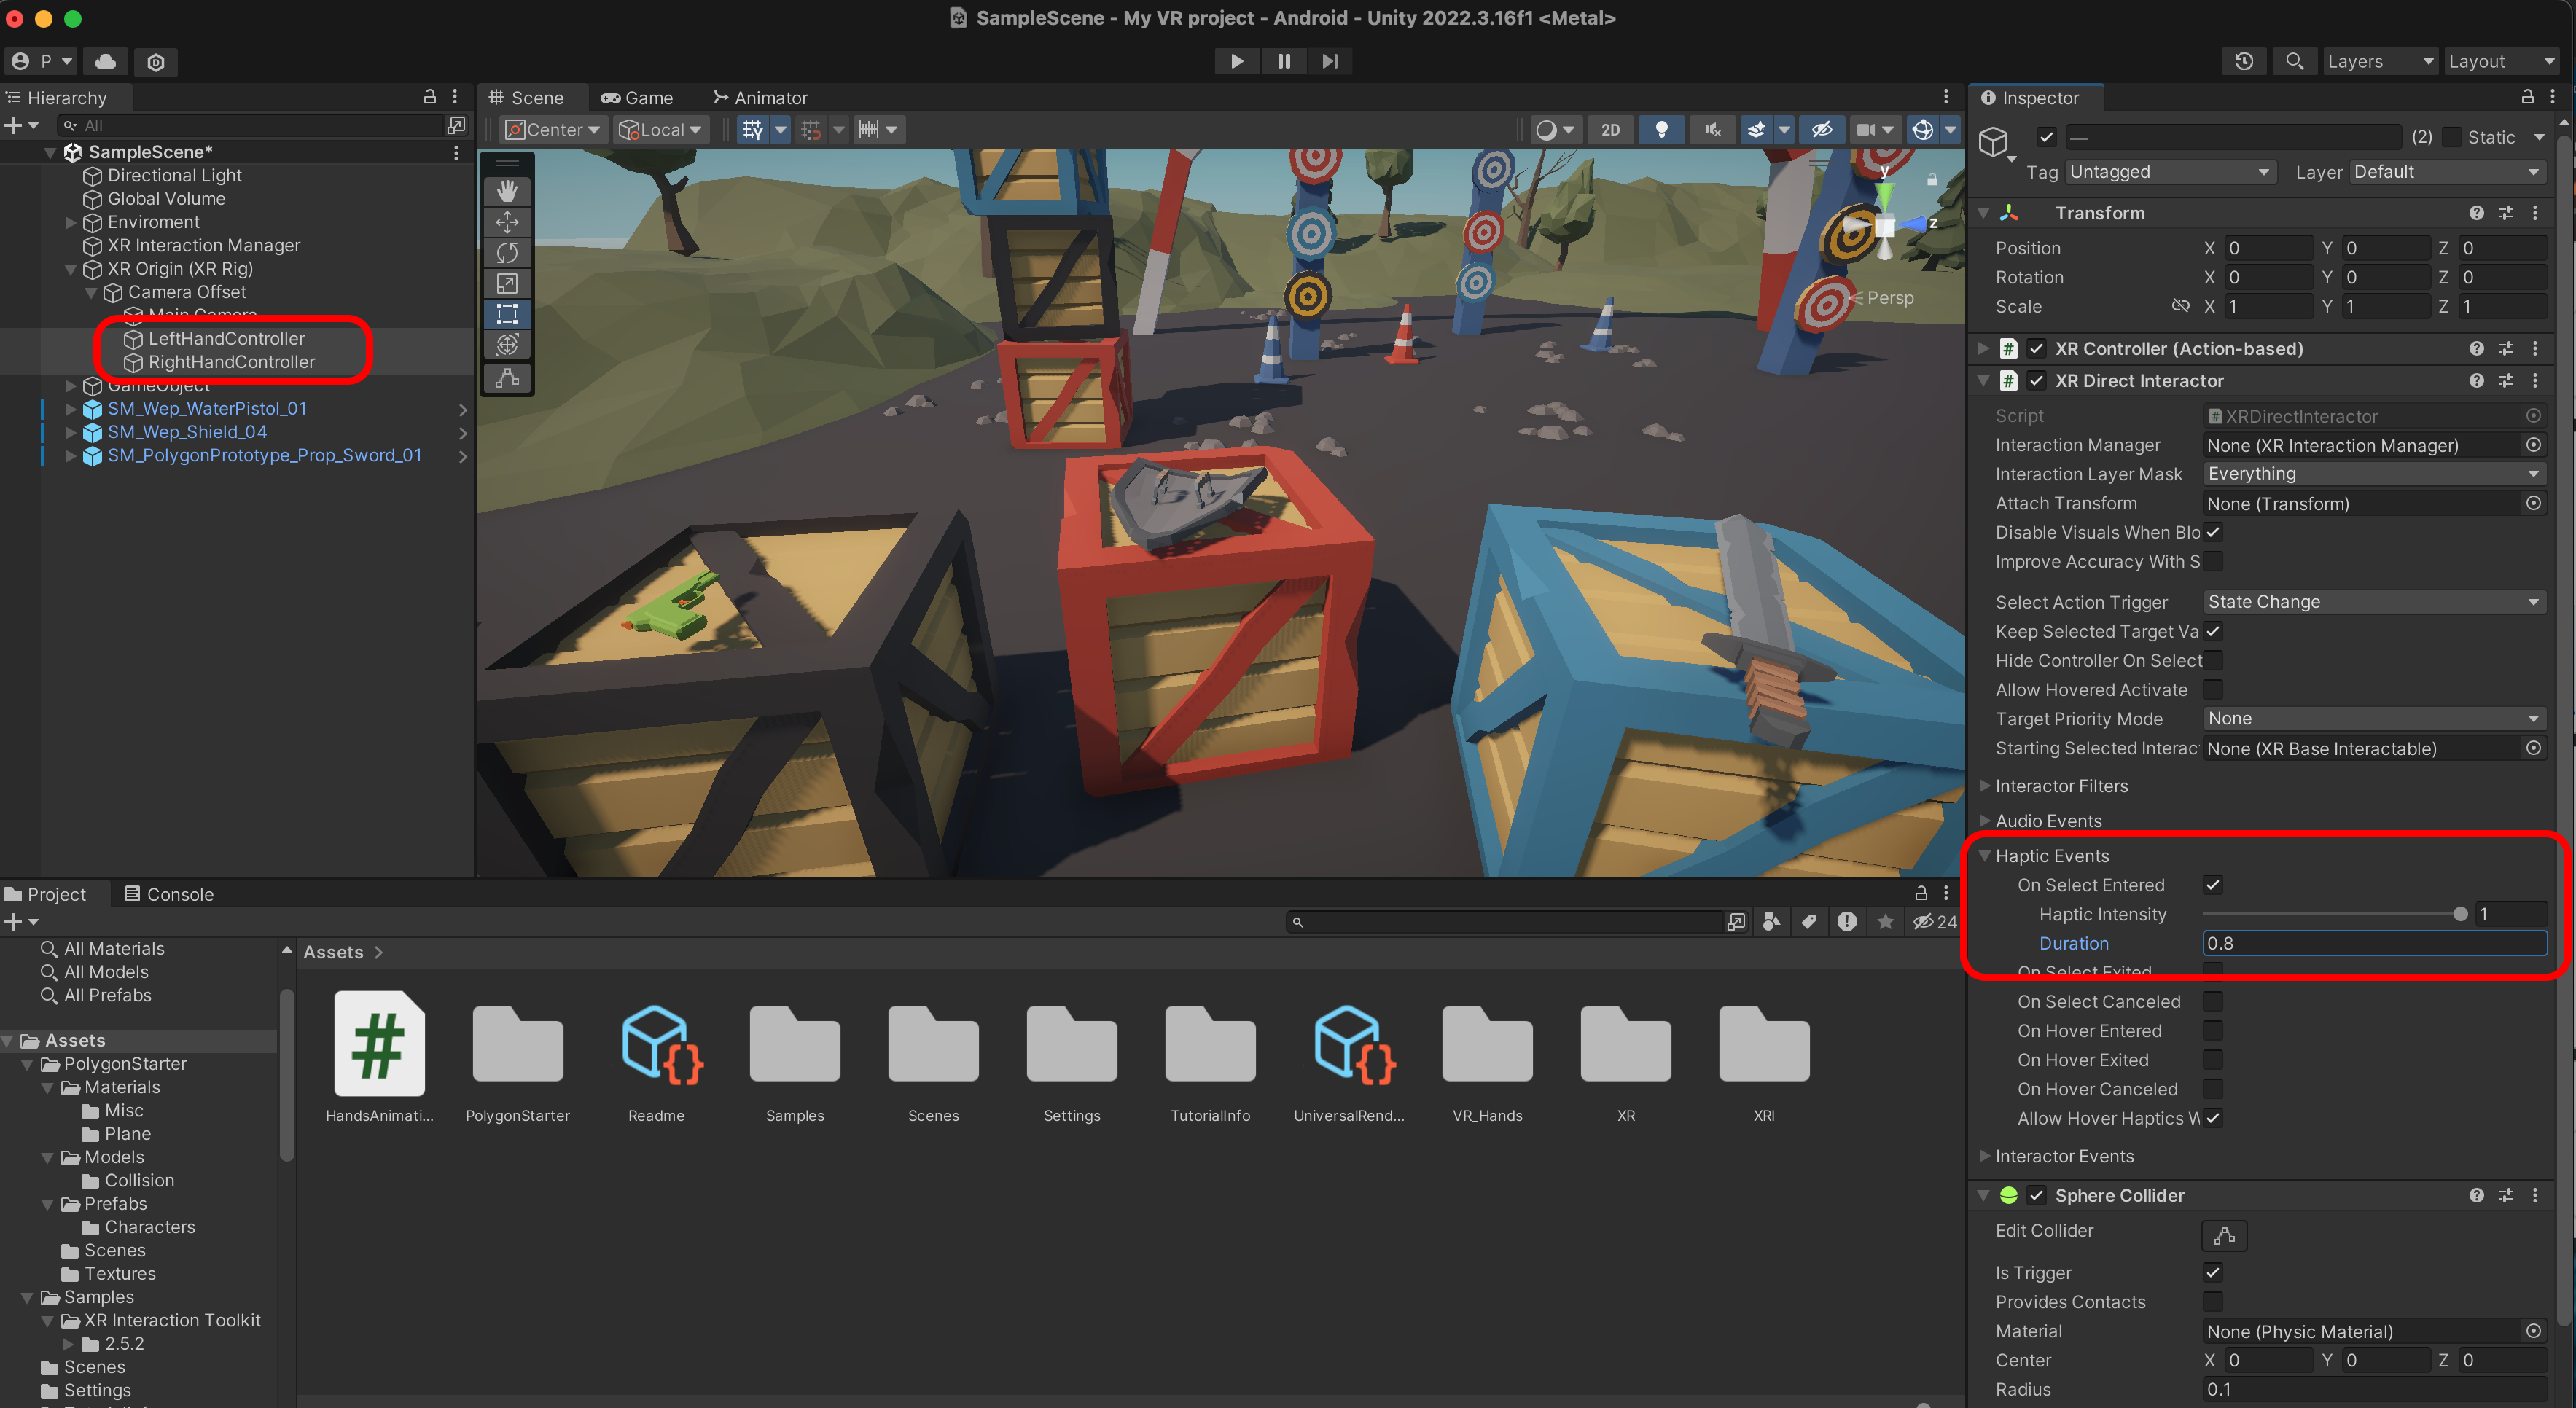Select the Rotate tool
Screen dimensions: 2576x1408
click(x=507, y=253)
